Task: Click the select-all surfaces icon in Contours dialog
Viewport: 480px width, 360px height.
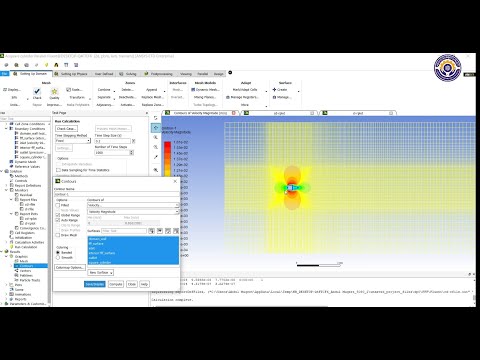Action: (x=152, y=231)
